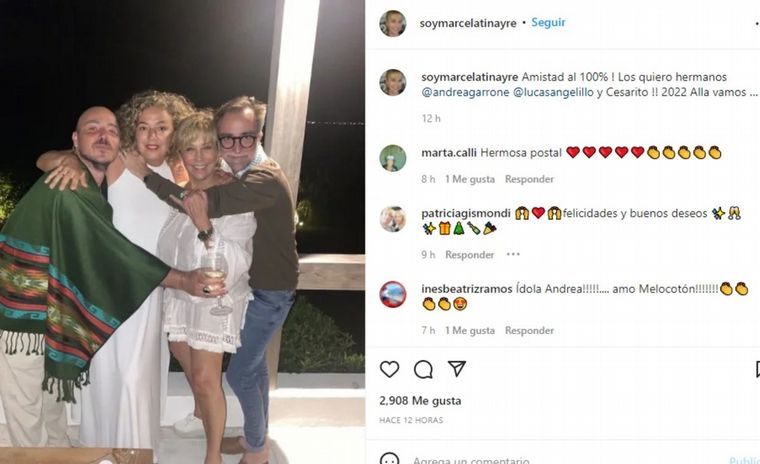Viewport: 760px width, 464px height.
Task: Open emoji picker in comment box
Action: pos(390,460)
